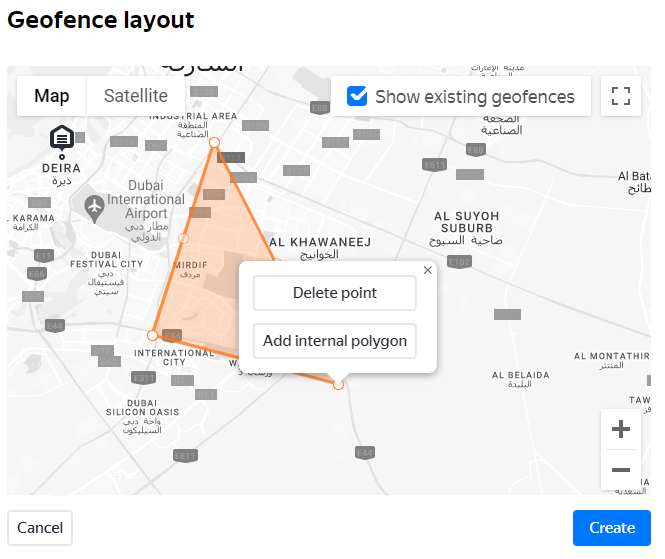Select the top polygon vertex near Industrial Area
The height and width of the screenshot is (559, 665).
point(214,143)
